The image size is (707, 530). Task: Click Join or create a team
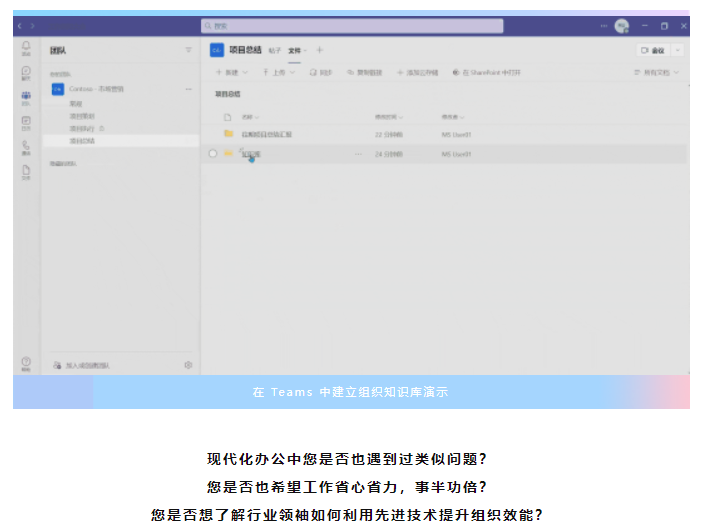coord(82,365)
